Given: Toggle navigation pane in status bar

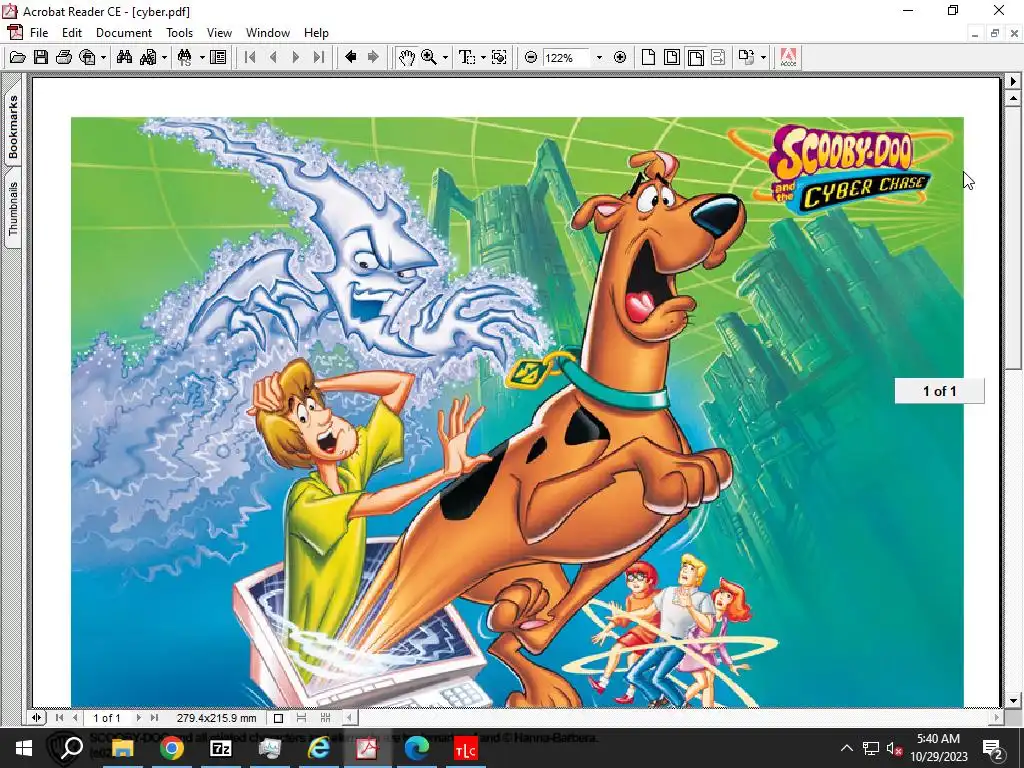Looking at the screenshot, I should (x=37, y=718).
